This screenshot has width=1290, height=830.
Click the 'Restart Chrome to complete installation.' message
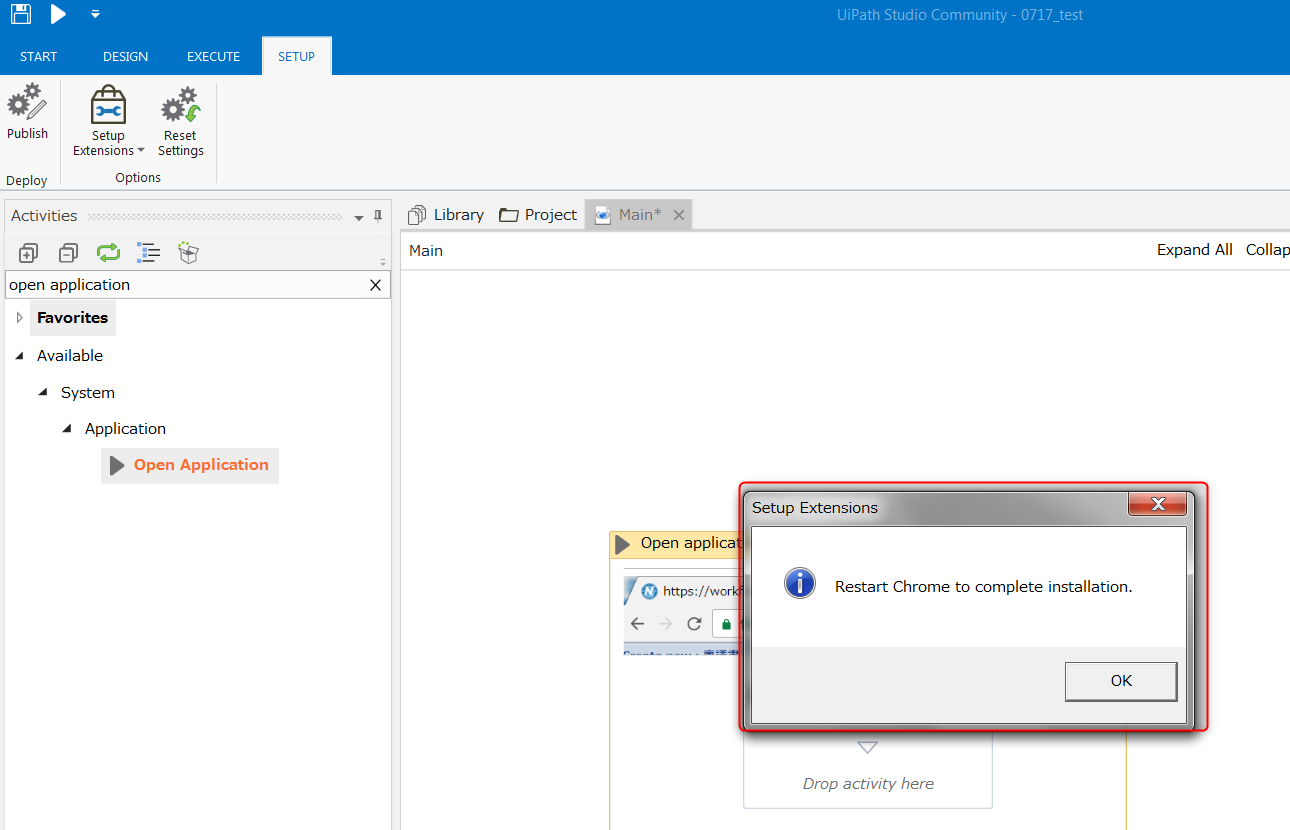pos(984,587)
